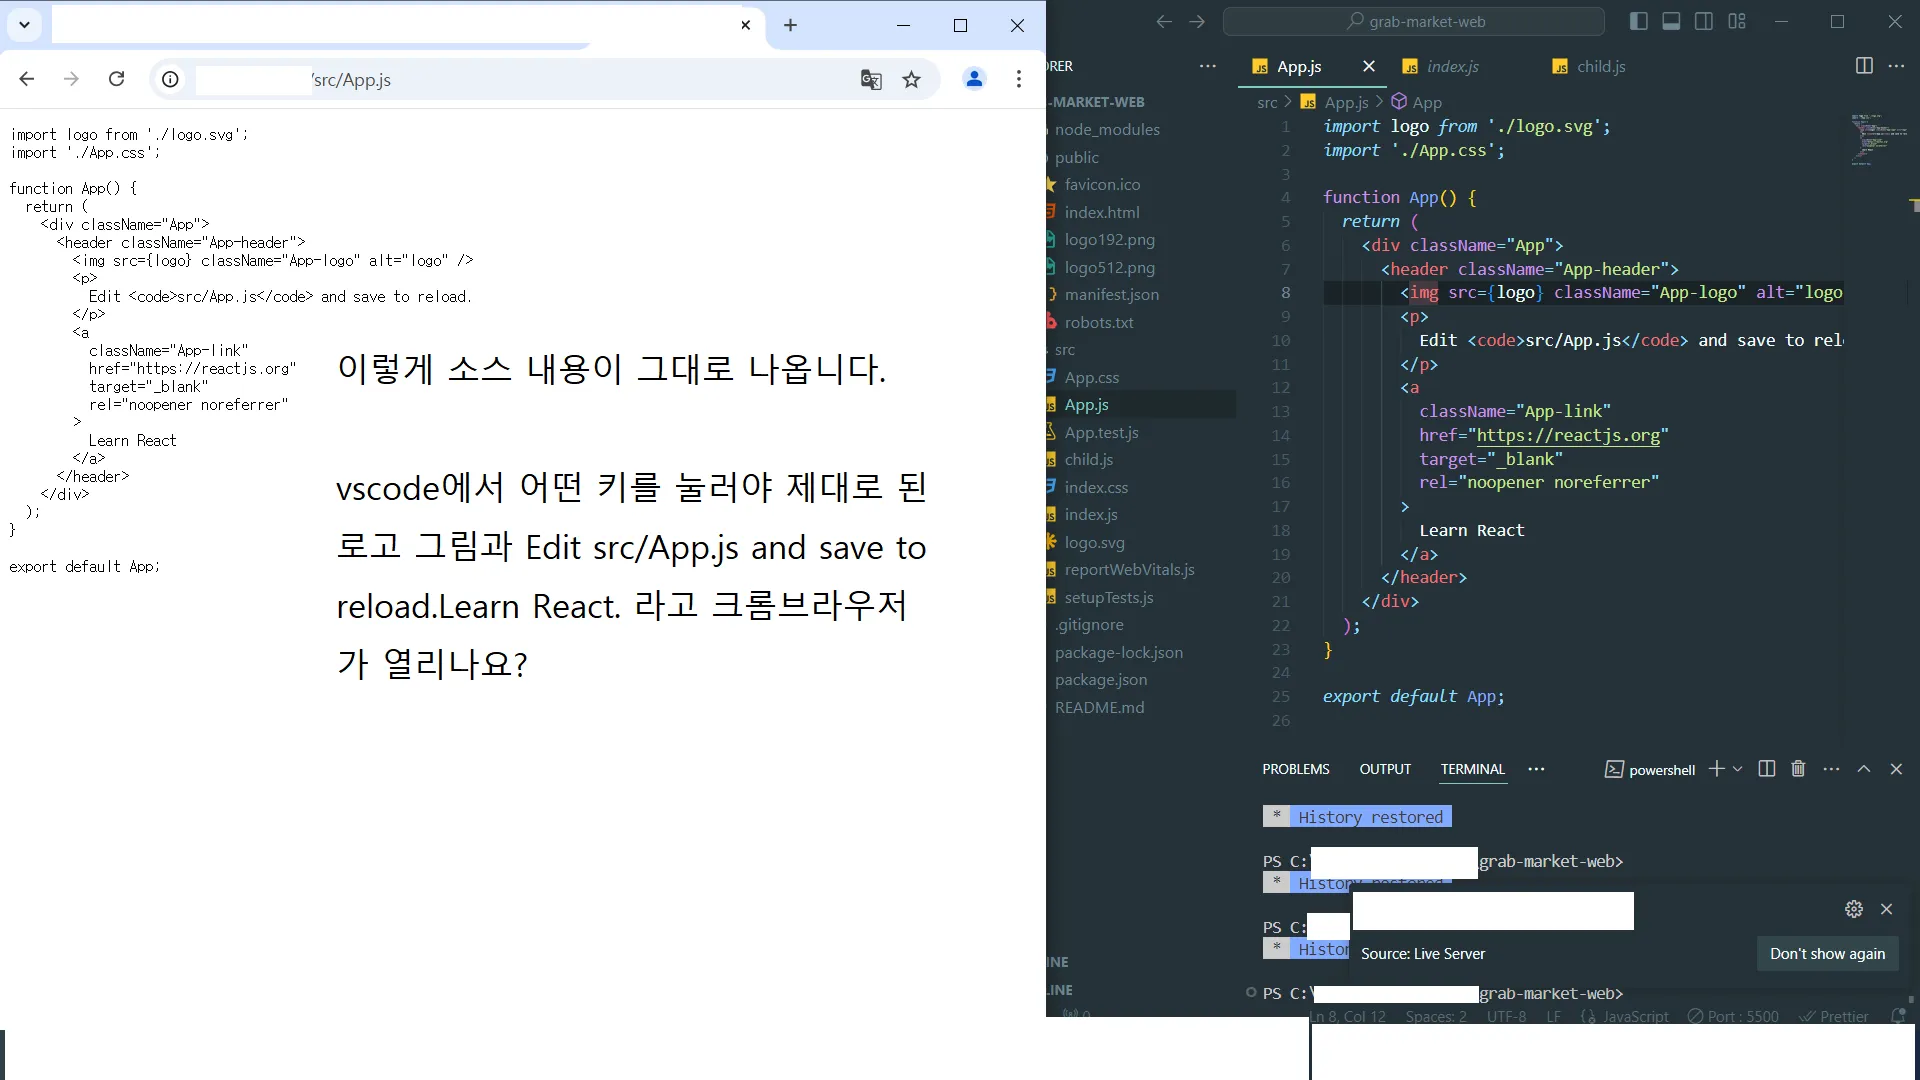
Task: Switch to PROBLEMS panel tab
Action: tap(1296, 769)
